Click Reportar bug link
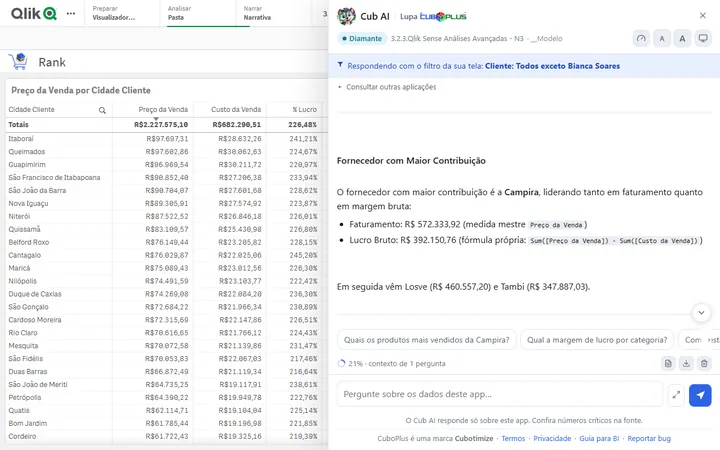 [x=649, y=439]
